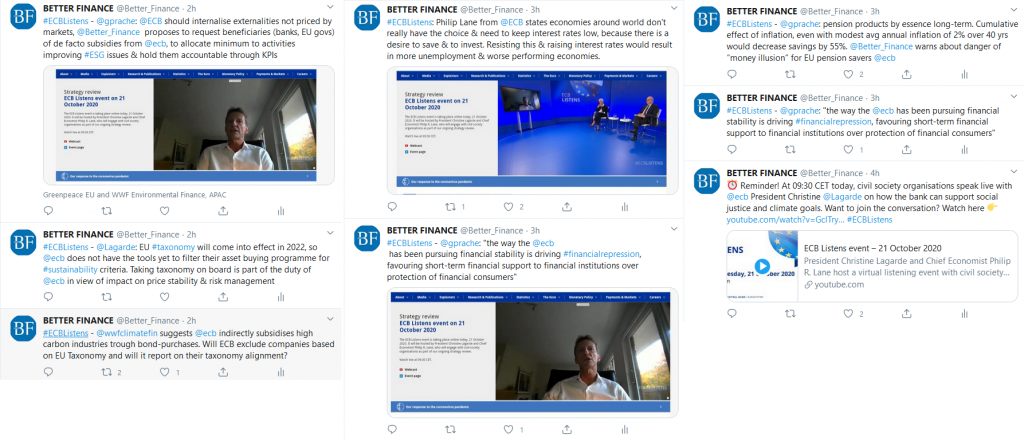The height and width of the screenshot is (440, 1024).
Task: View analytics of the #ESG externalities tweet
Action: [x=281, y=211]
